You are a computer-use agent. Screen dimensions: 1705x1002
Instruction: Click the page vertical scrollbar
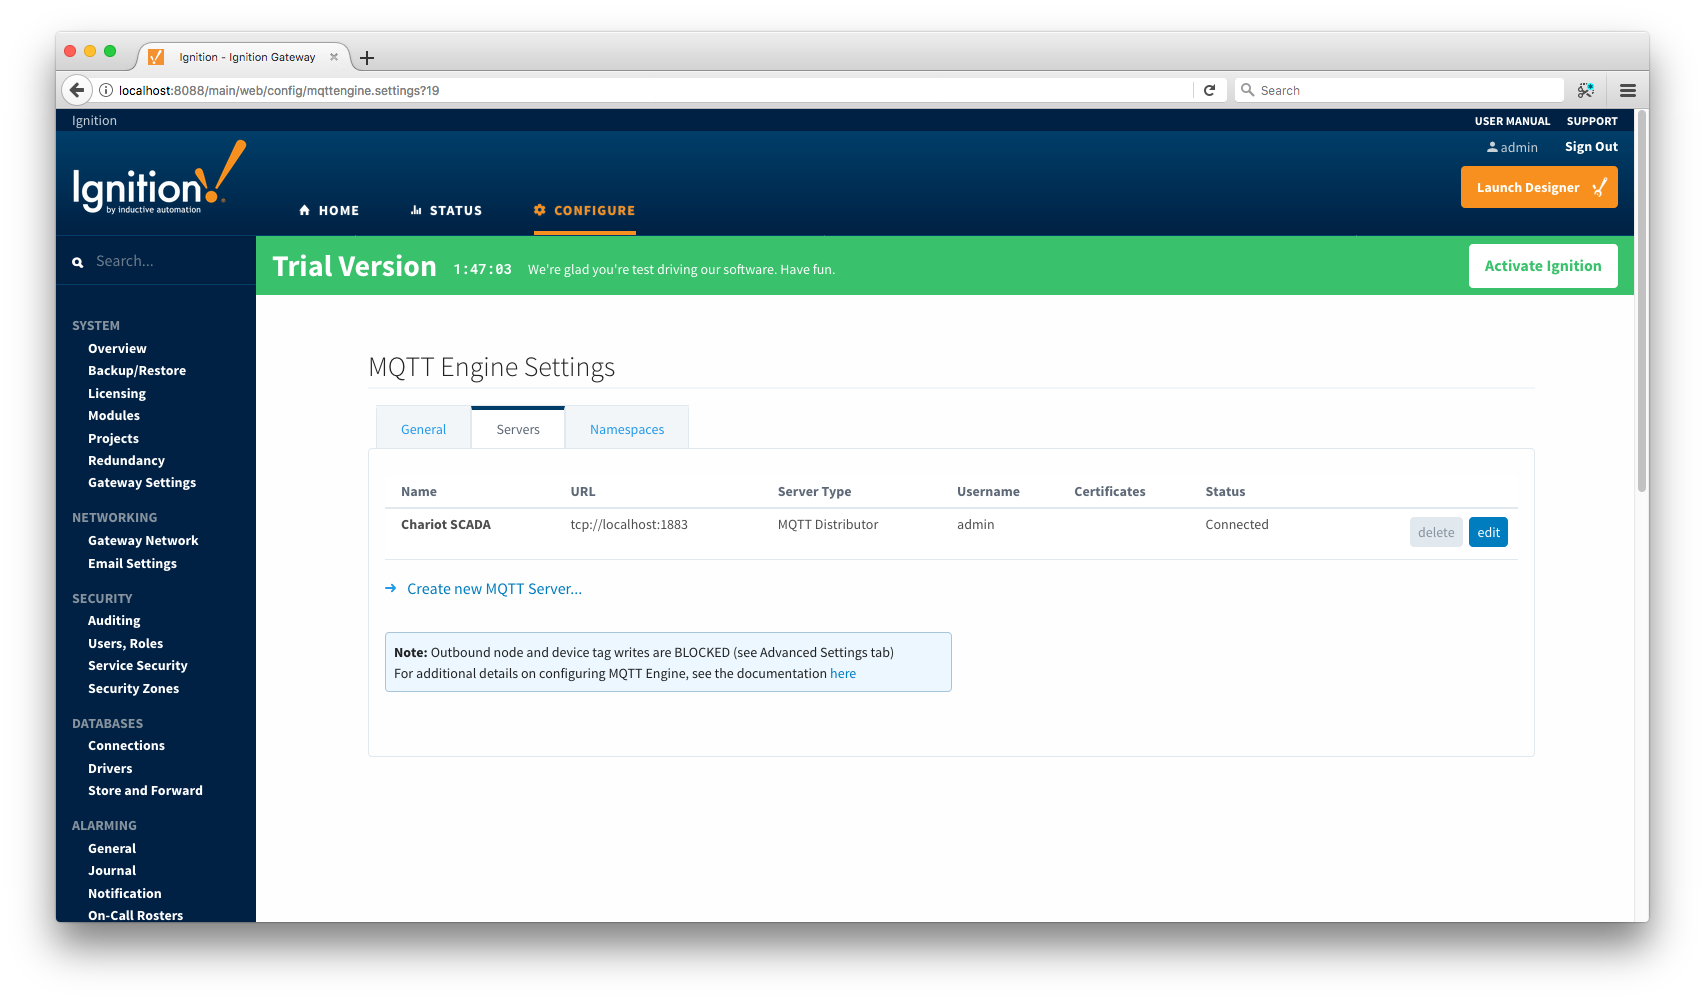[x=1641, y=300]
